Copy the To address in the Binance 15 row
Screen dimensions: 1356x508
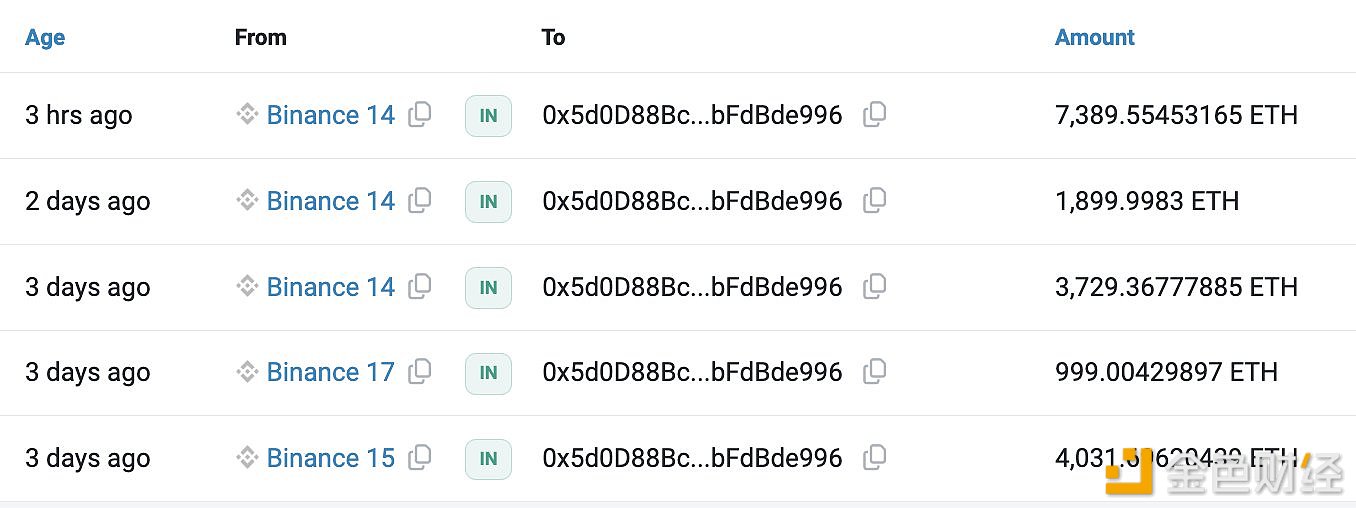coord(874,457)
